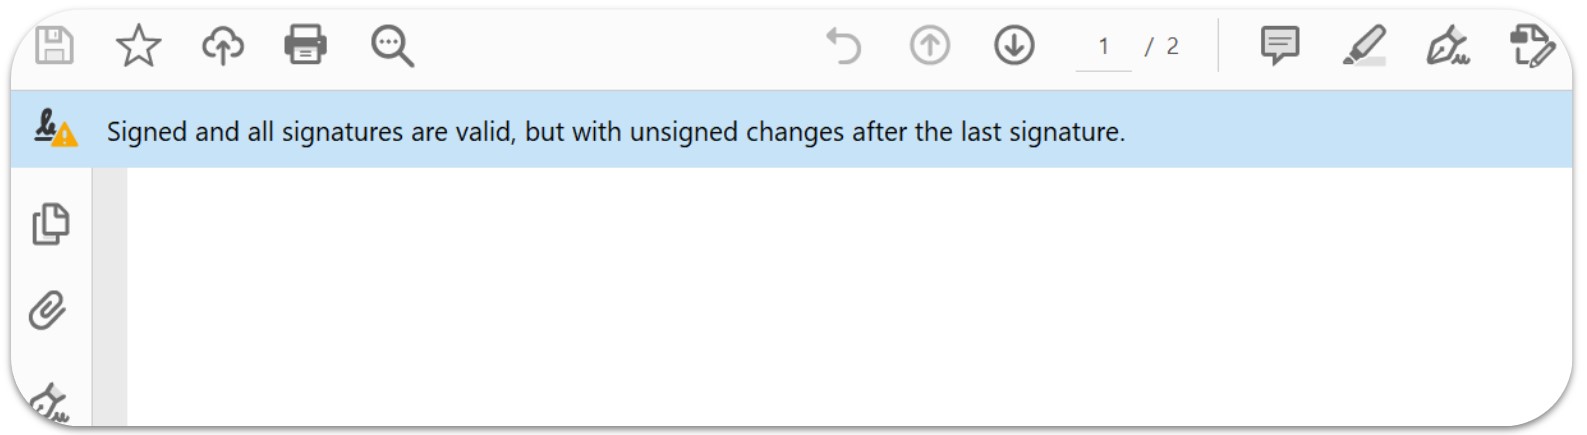
Task: Go to the next page (down arrow)
Action: tap(1014, 46)
